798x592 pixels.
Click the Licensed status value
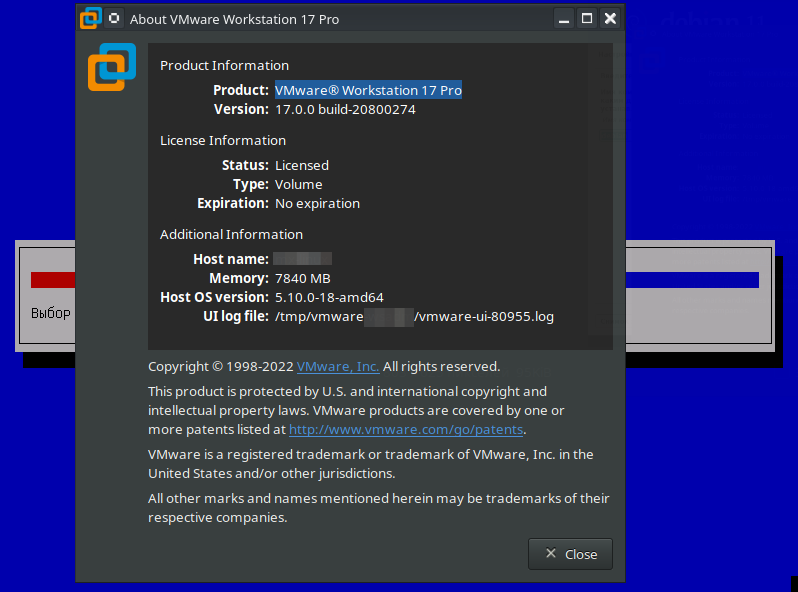click(302, 165)
